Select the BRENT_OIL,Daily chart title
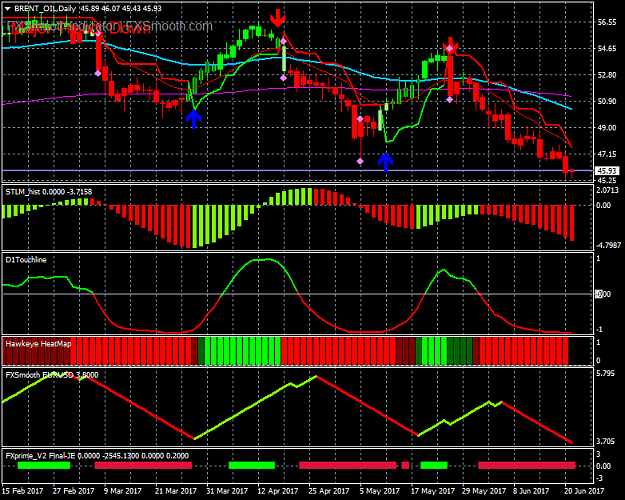Screen dimensions: 625x500 pos(45,9)
